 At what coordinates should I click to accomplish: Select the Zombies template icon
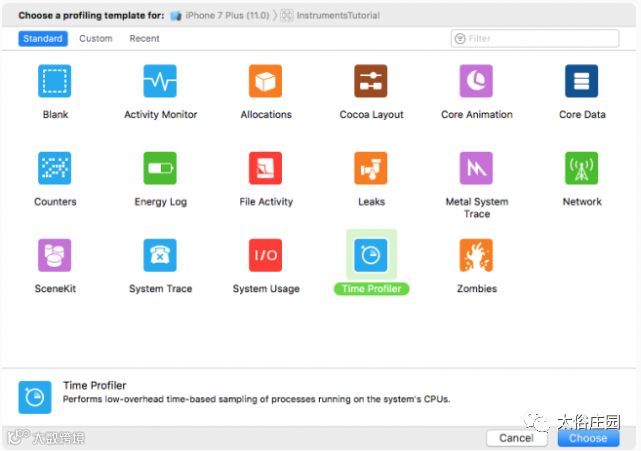[x=476, y=255]
